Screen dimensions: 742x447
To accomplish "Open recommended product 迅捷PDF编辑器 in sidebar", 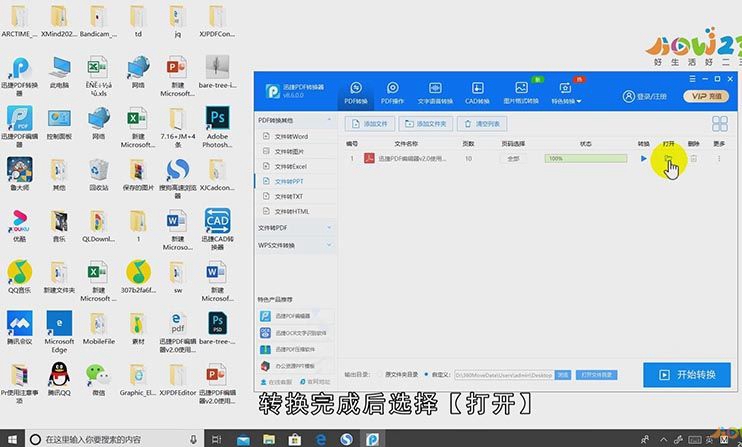I will point(296,316).
